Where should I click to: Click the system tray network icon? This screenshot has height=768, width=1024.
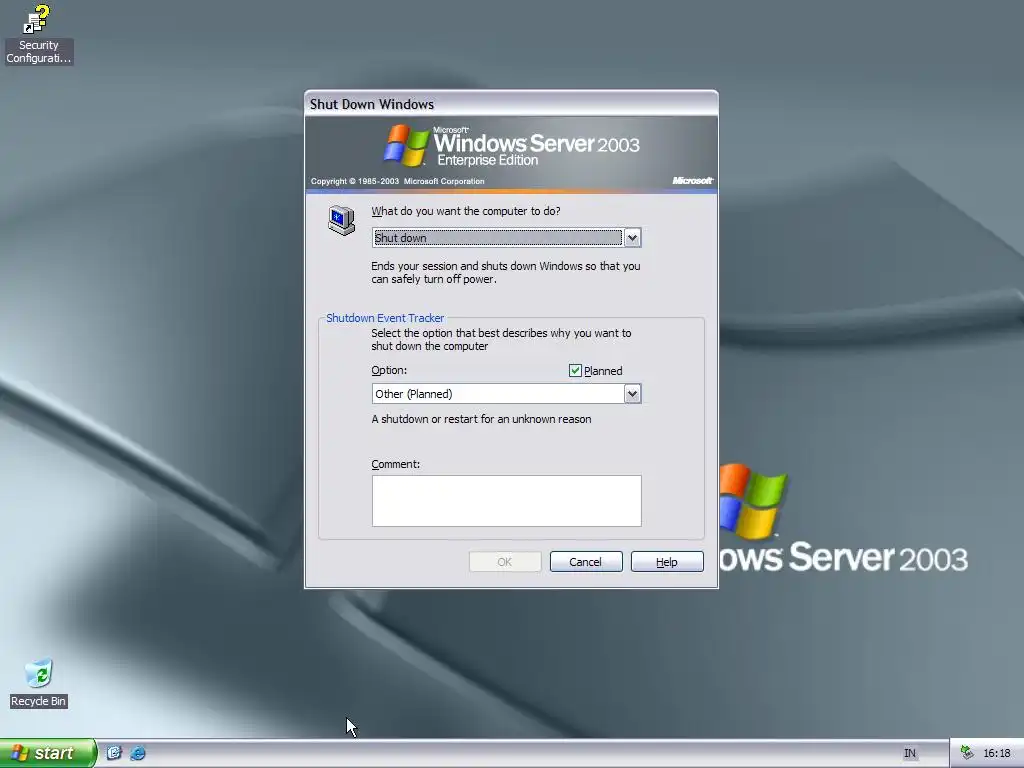click(967, 753)
